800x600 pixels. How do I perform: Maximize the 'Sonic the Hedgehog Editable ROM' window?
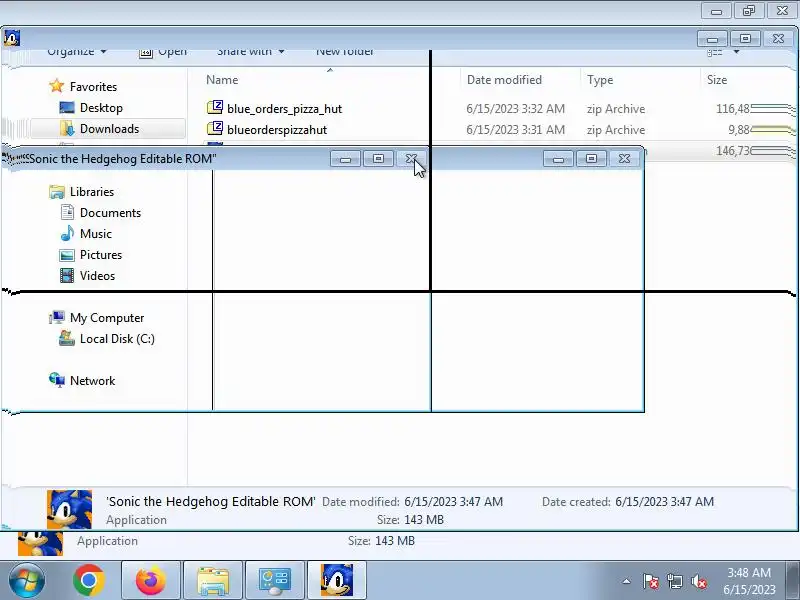(x=378, y=159)
